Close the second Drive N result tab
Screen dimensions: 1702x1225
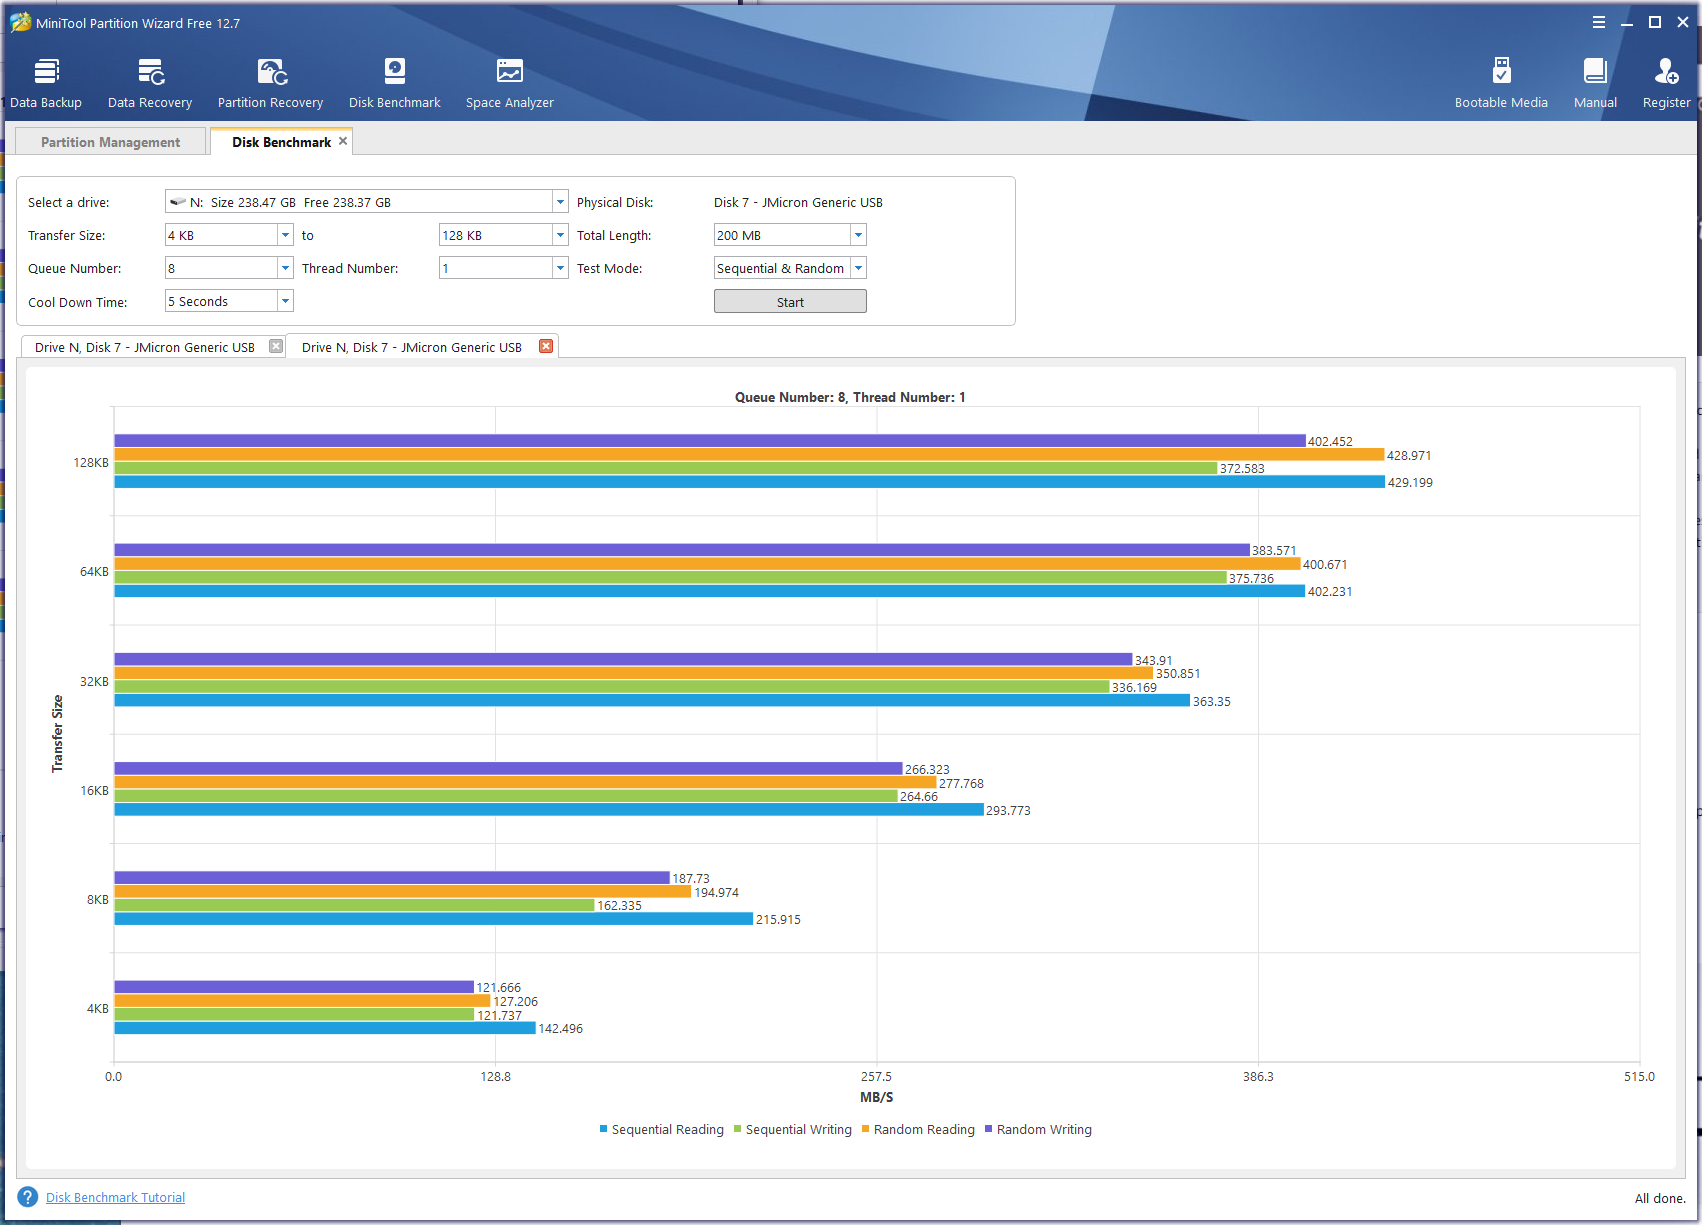546,346
